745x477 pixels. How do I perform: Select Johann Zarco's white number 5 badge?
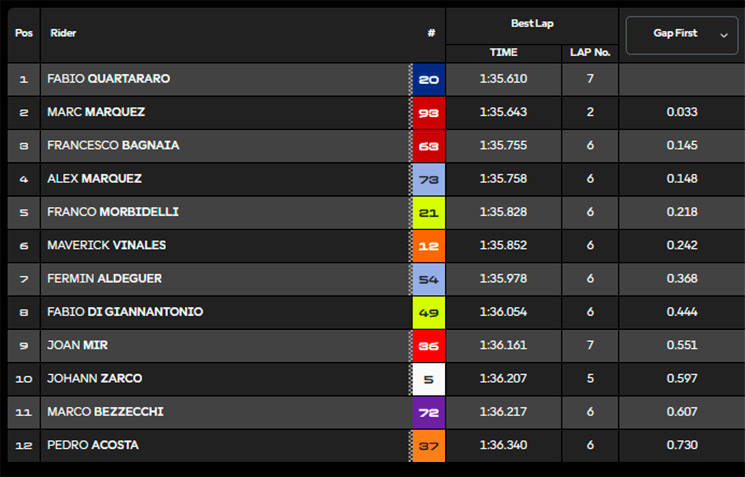pos(429,379)
